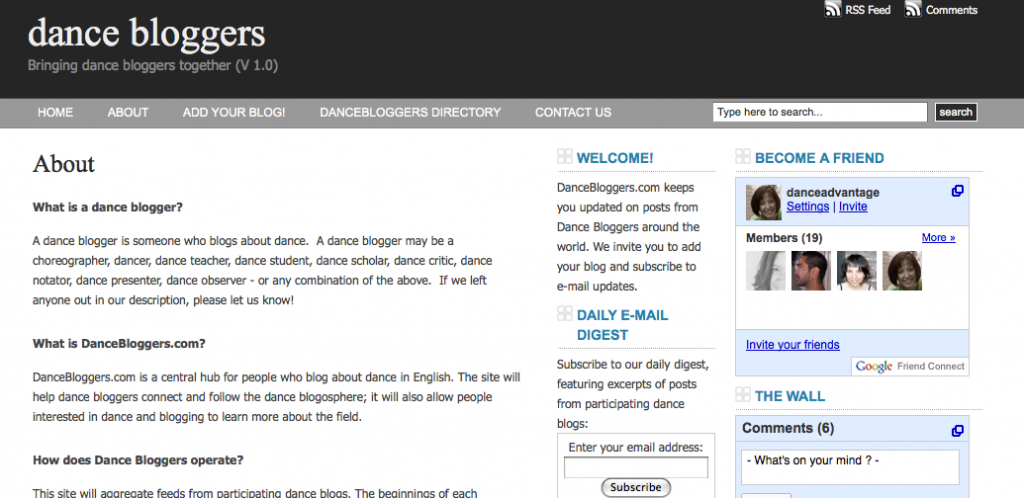Click the WELCOME! widget grid icon
Screen dimensions: 1024x498
(x=564, y=157)
